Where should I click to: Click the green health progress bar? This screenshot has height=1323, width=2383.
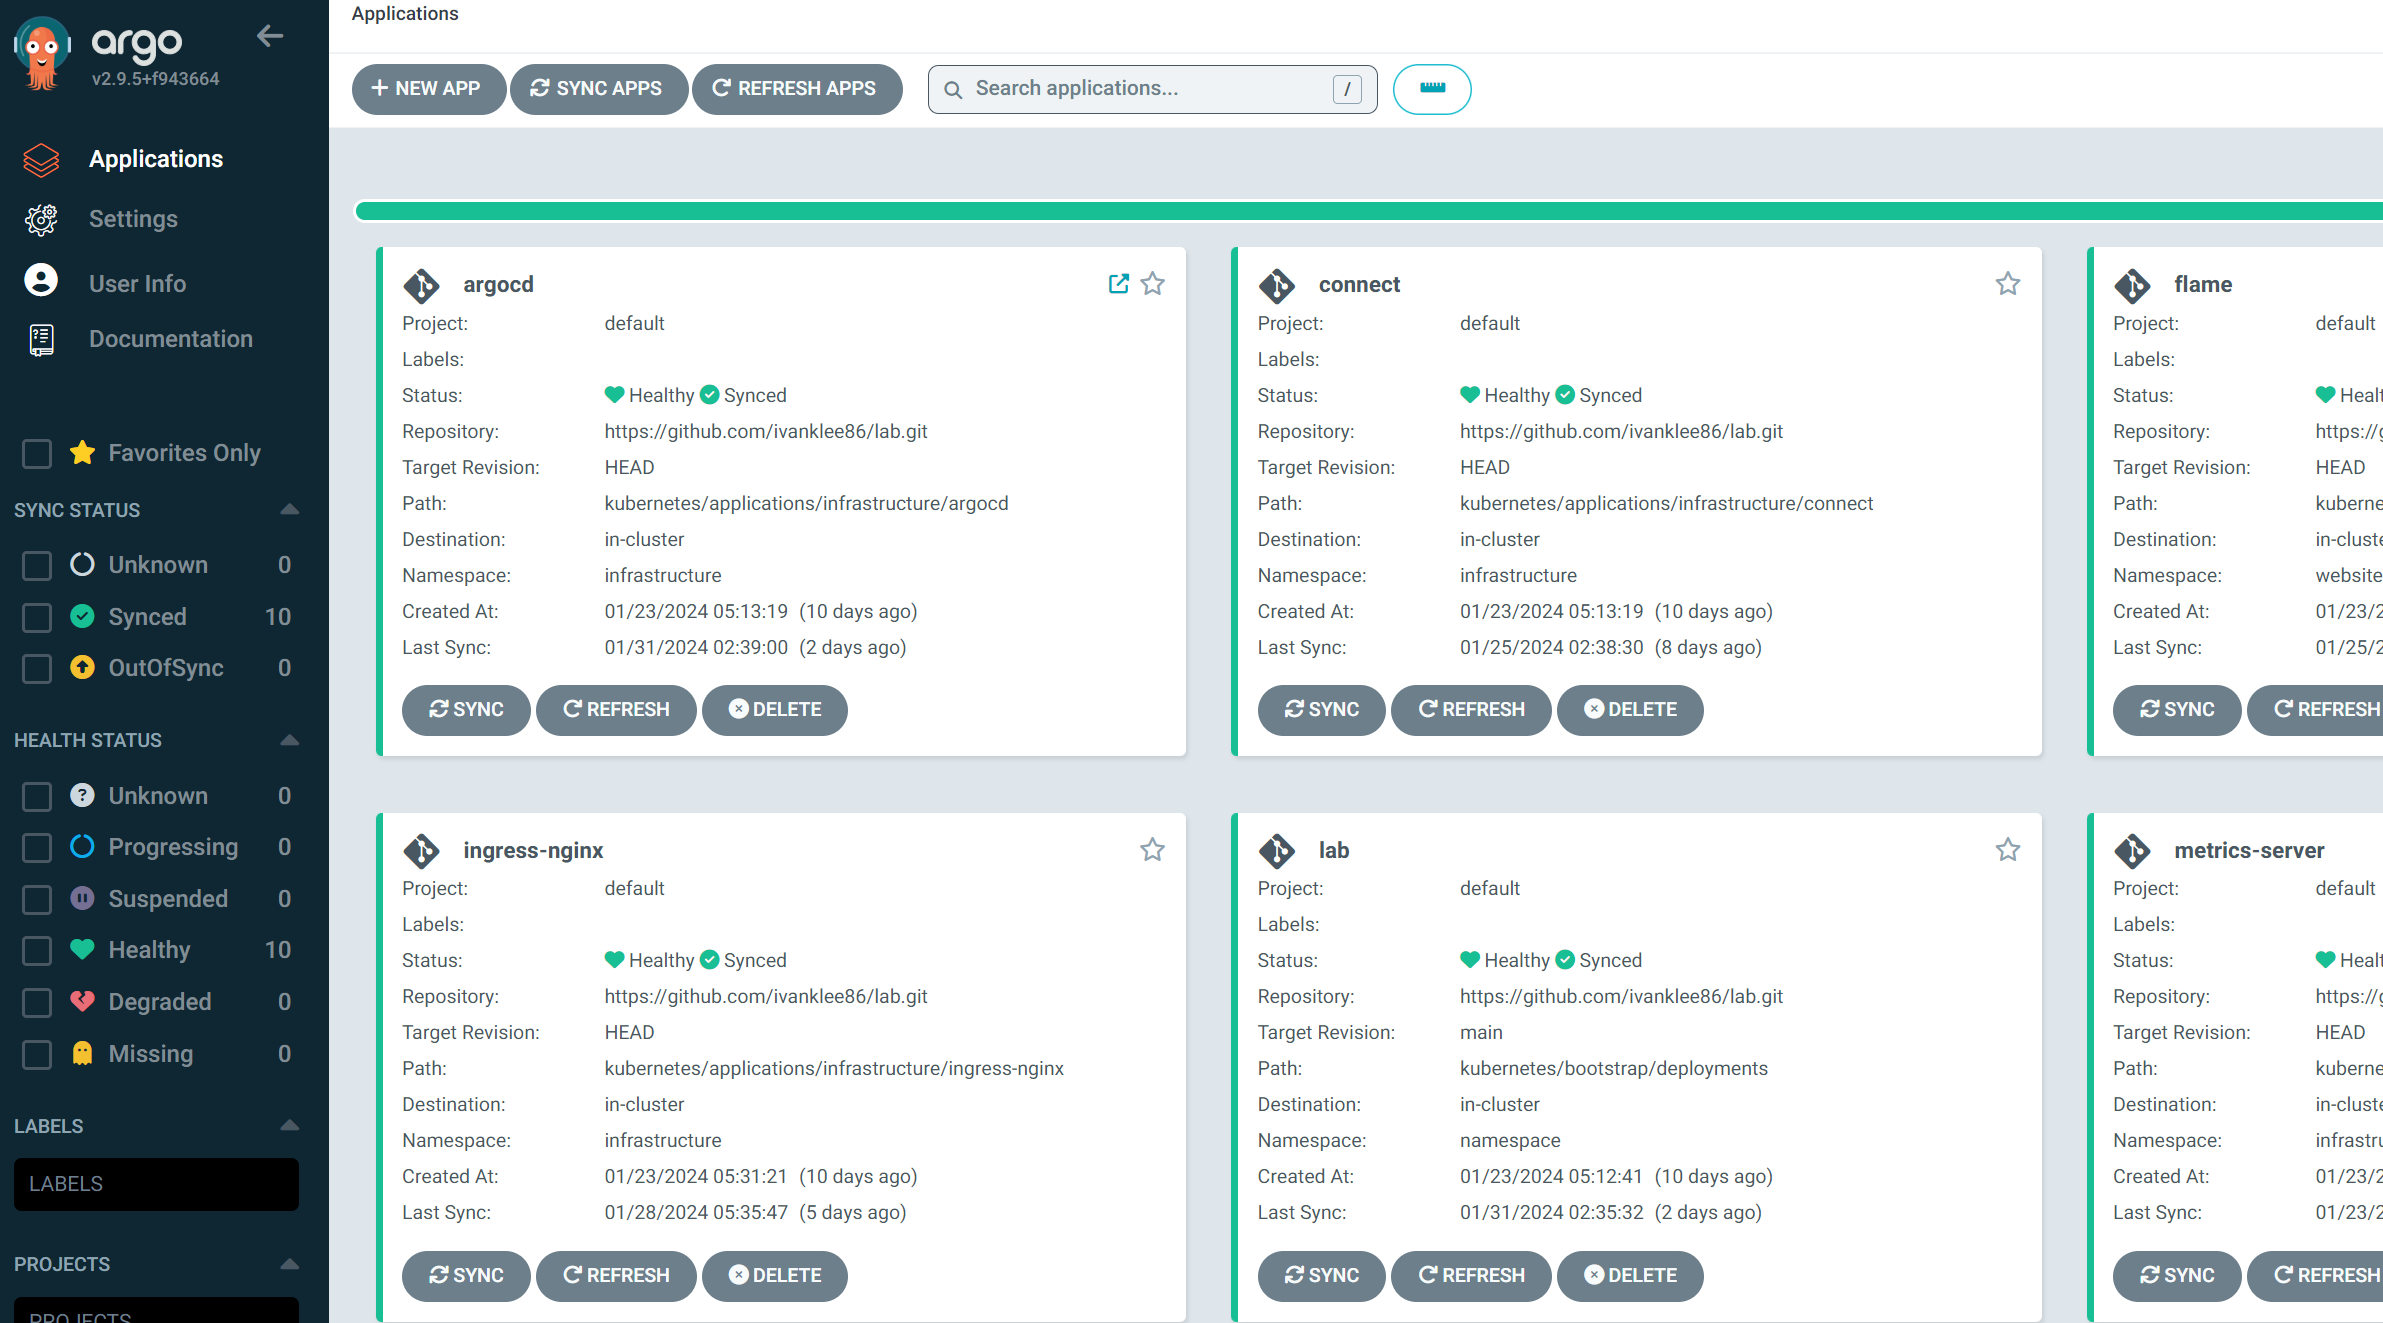(1368, 211)
